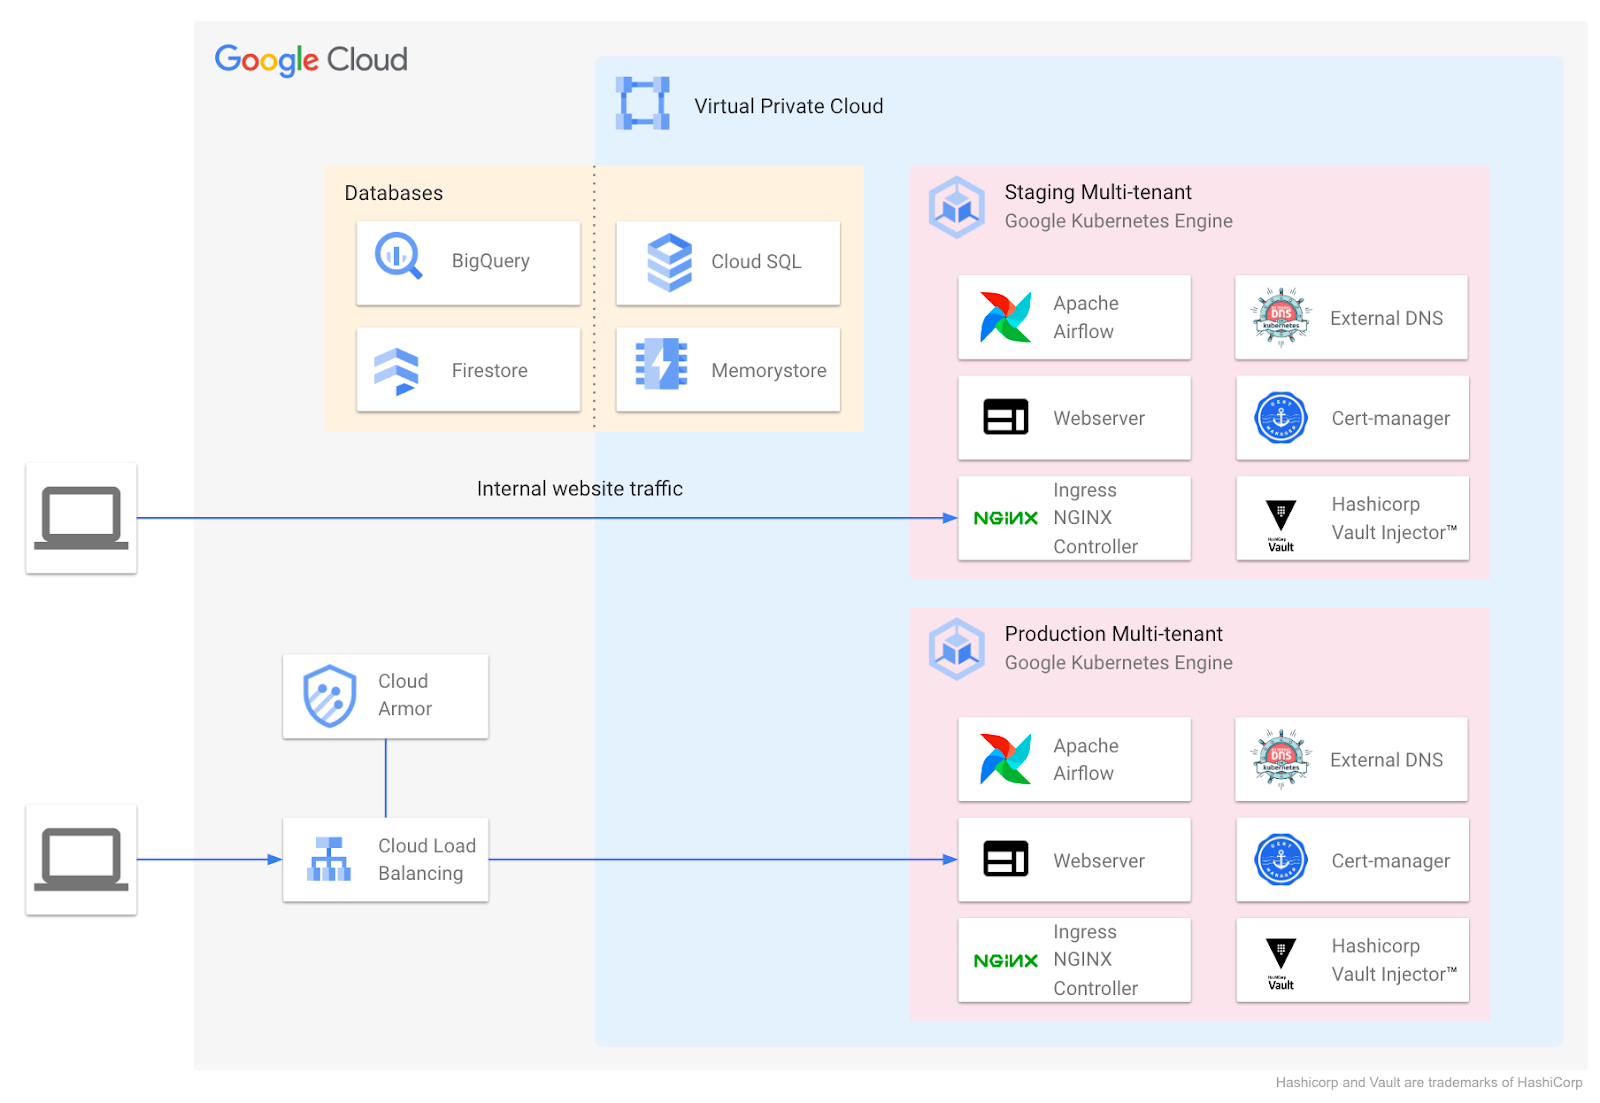
Task: Click the Virtual Private Cloud icon
Action: (x=642, y=103)
